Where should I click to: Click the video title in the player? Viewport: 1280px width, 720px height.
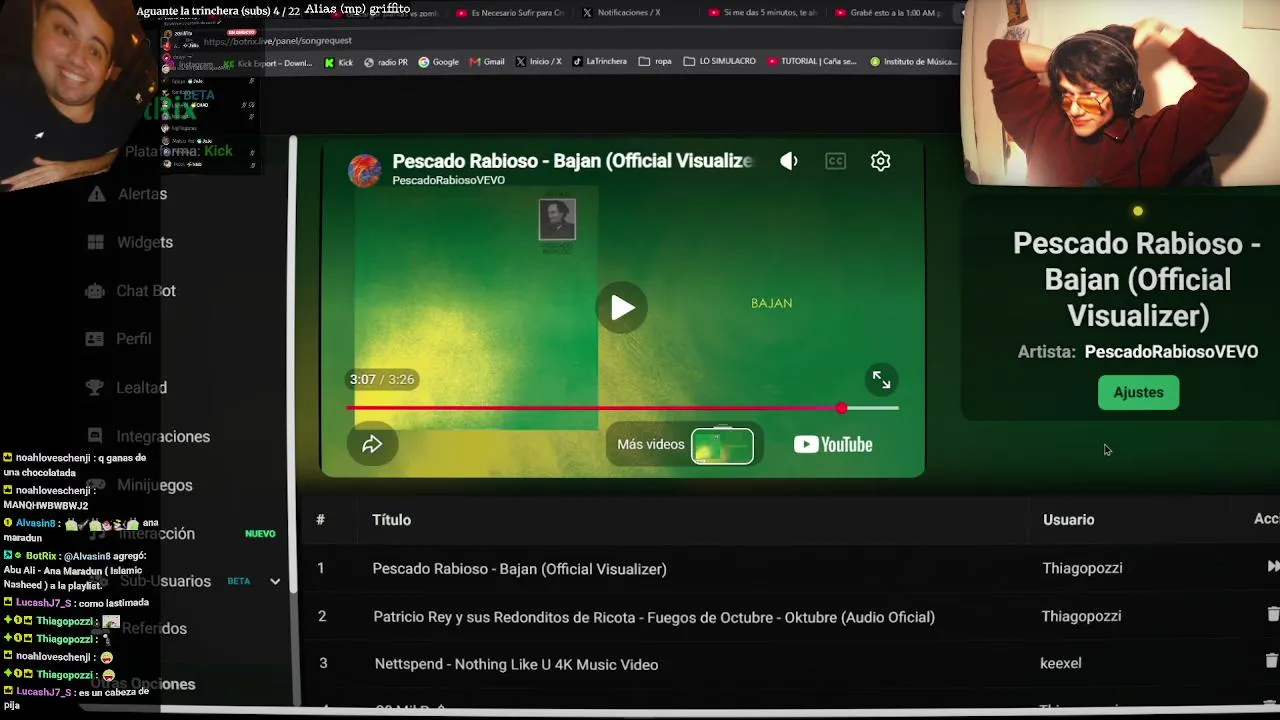(572, 161)
